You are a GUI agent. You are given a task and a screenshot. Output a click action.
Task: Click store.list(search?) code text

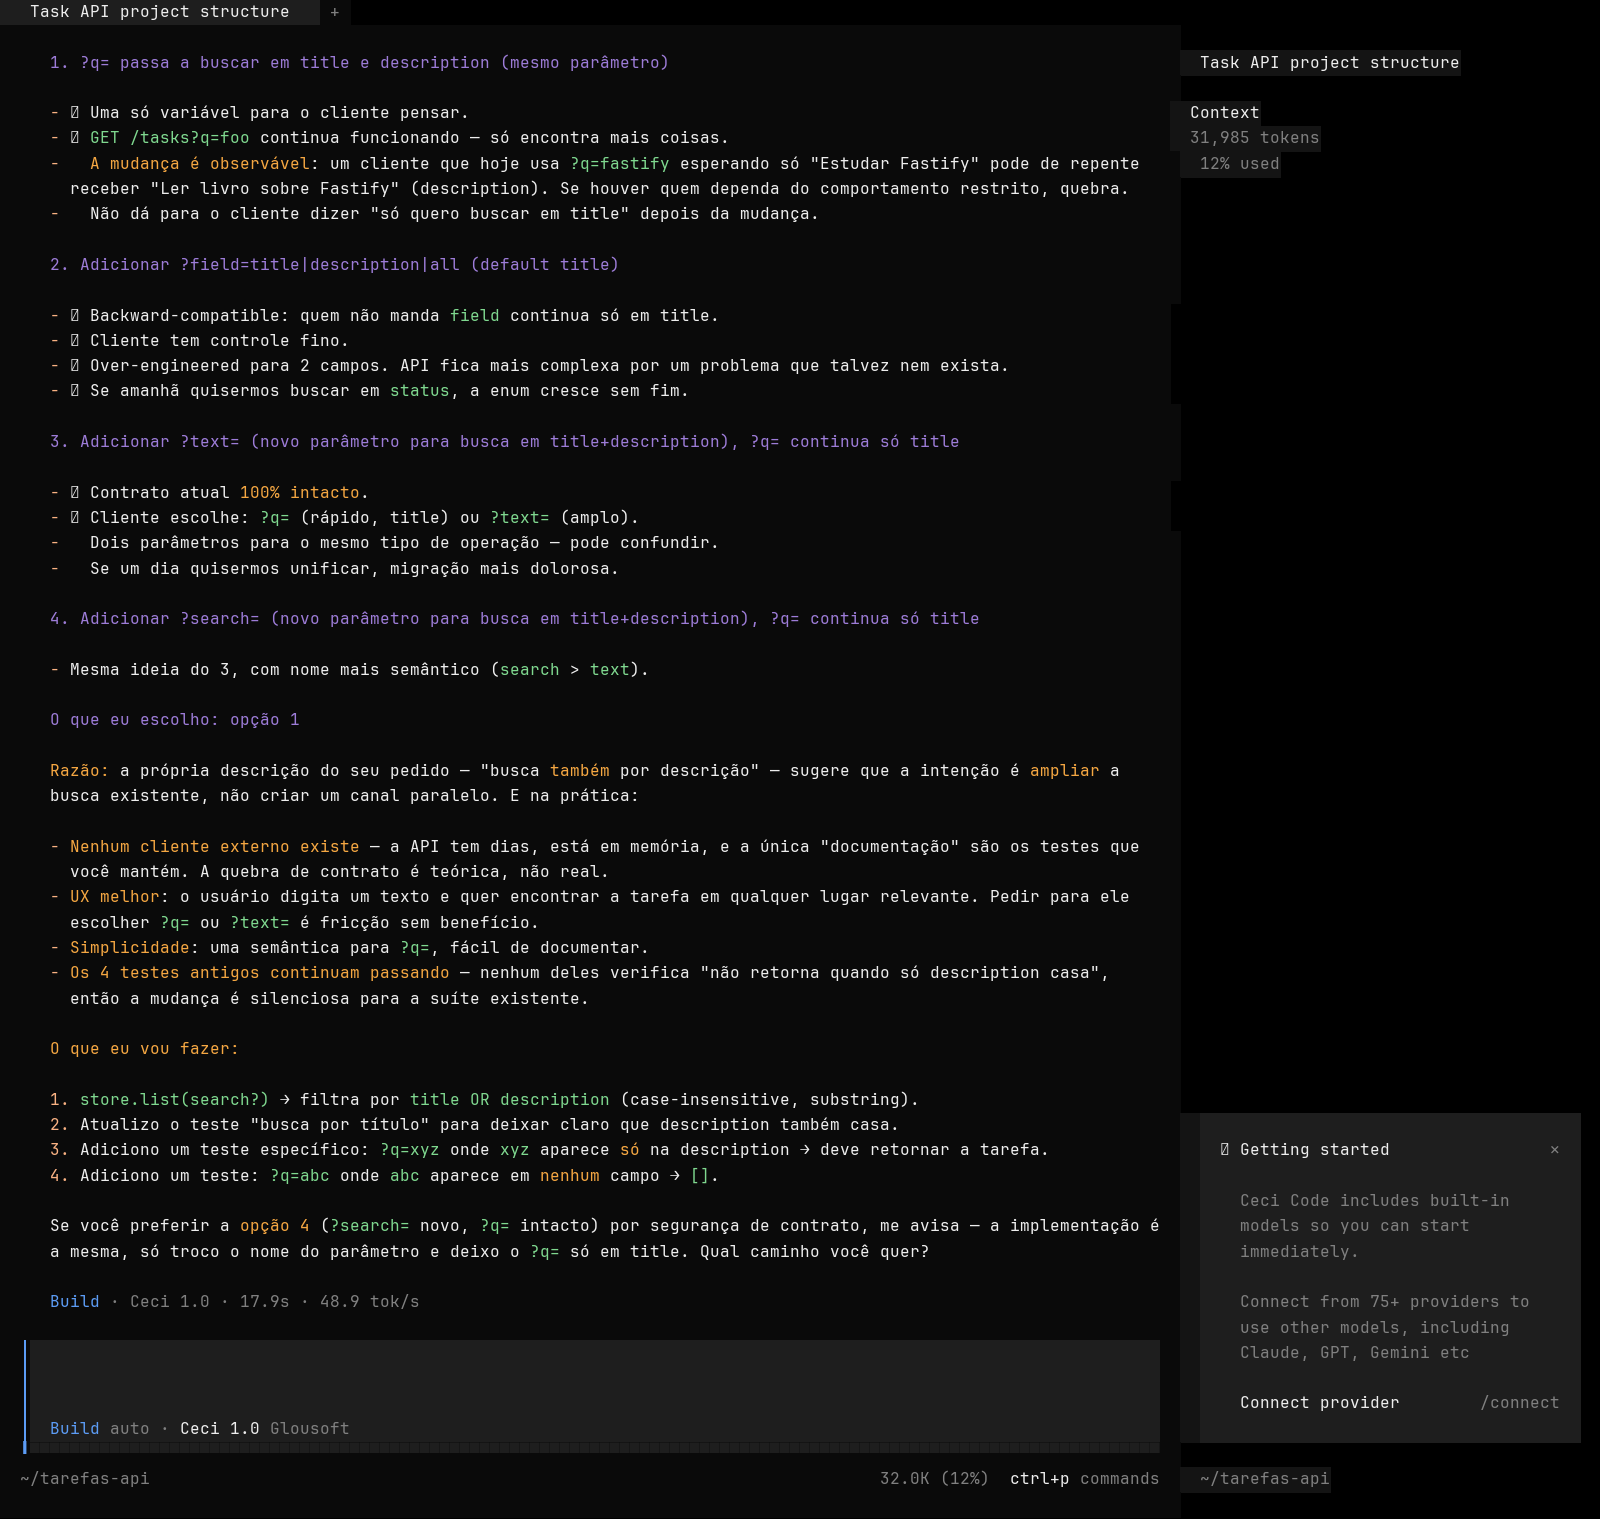[175, 1100]
